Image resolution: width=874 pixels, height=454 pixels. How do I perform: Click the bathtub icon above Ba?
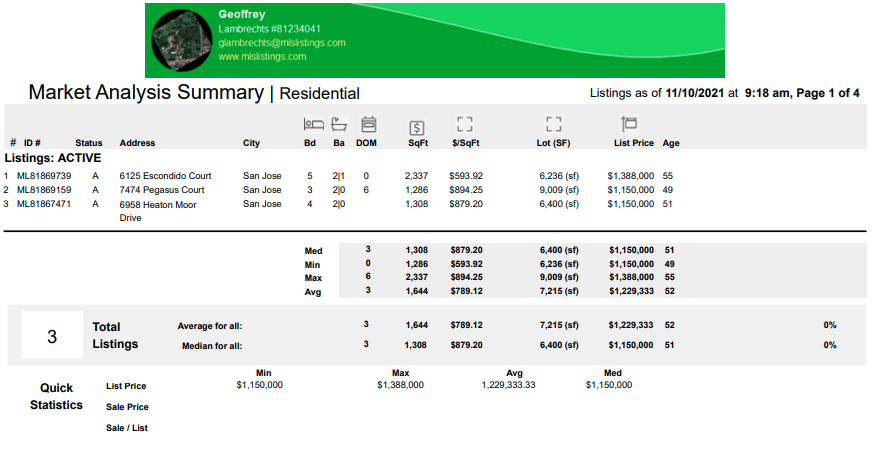point(339,124)
